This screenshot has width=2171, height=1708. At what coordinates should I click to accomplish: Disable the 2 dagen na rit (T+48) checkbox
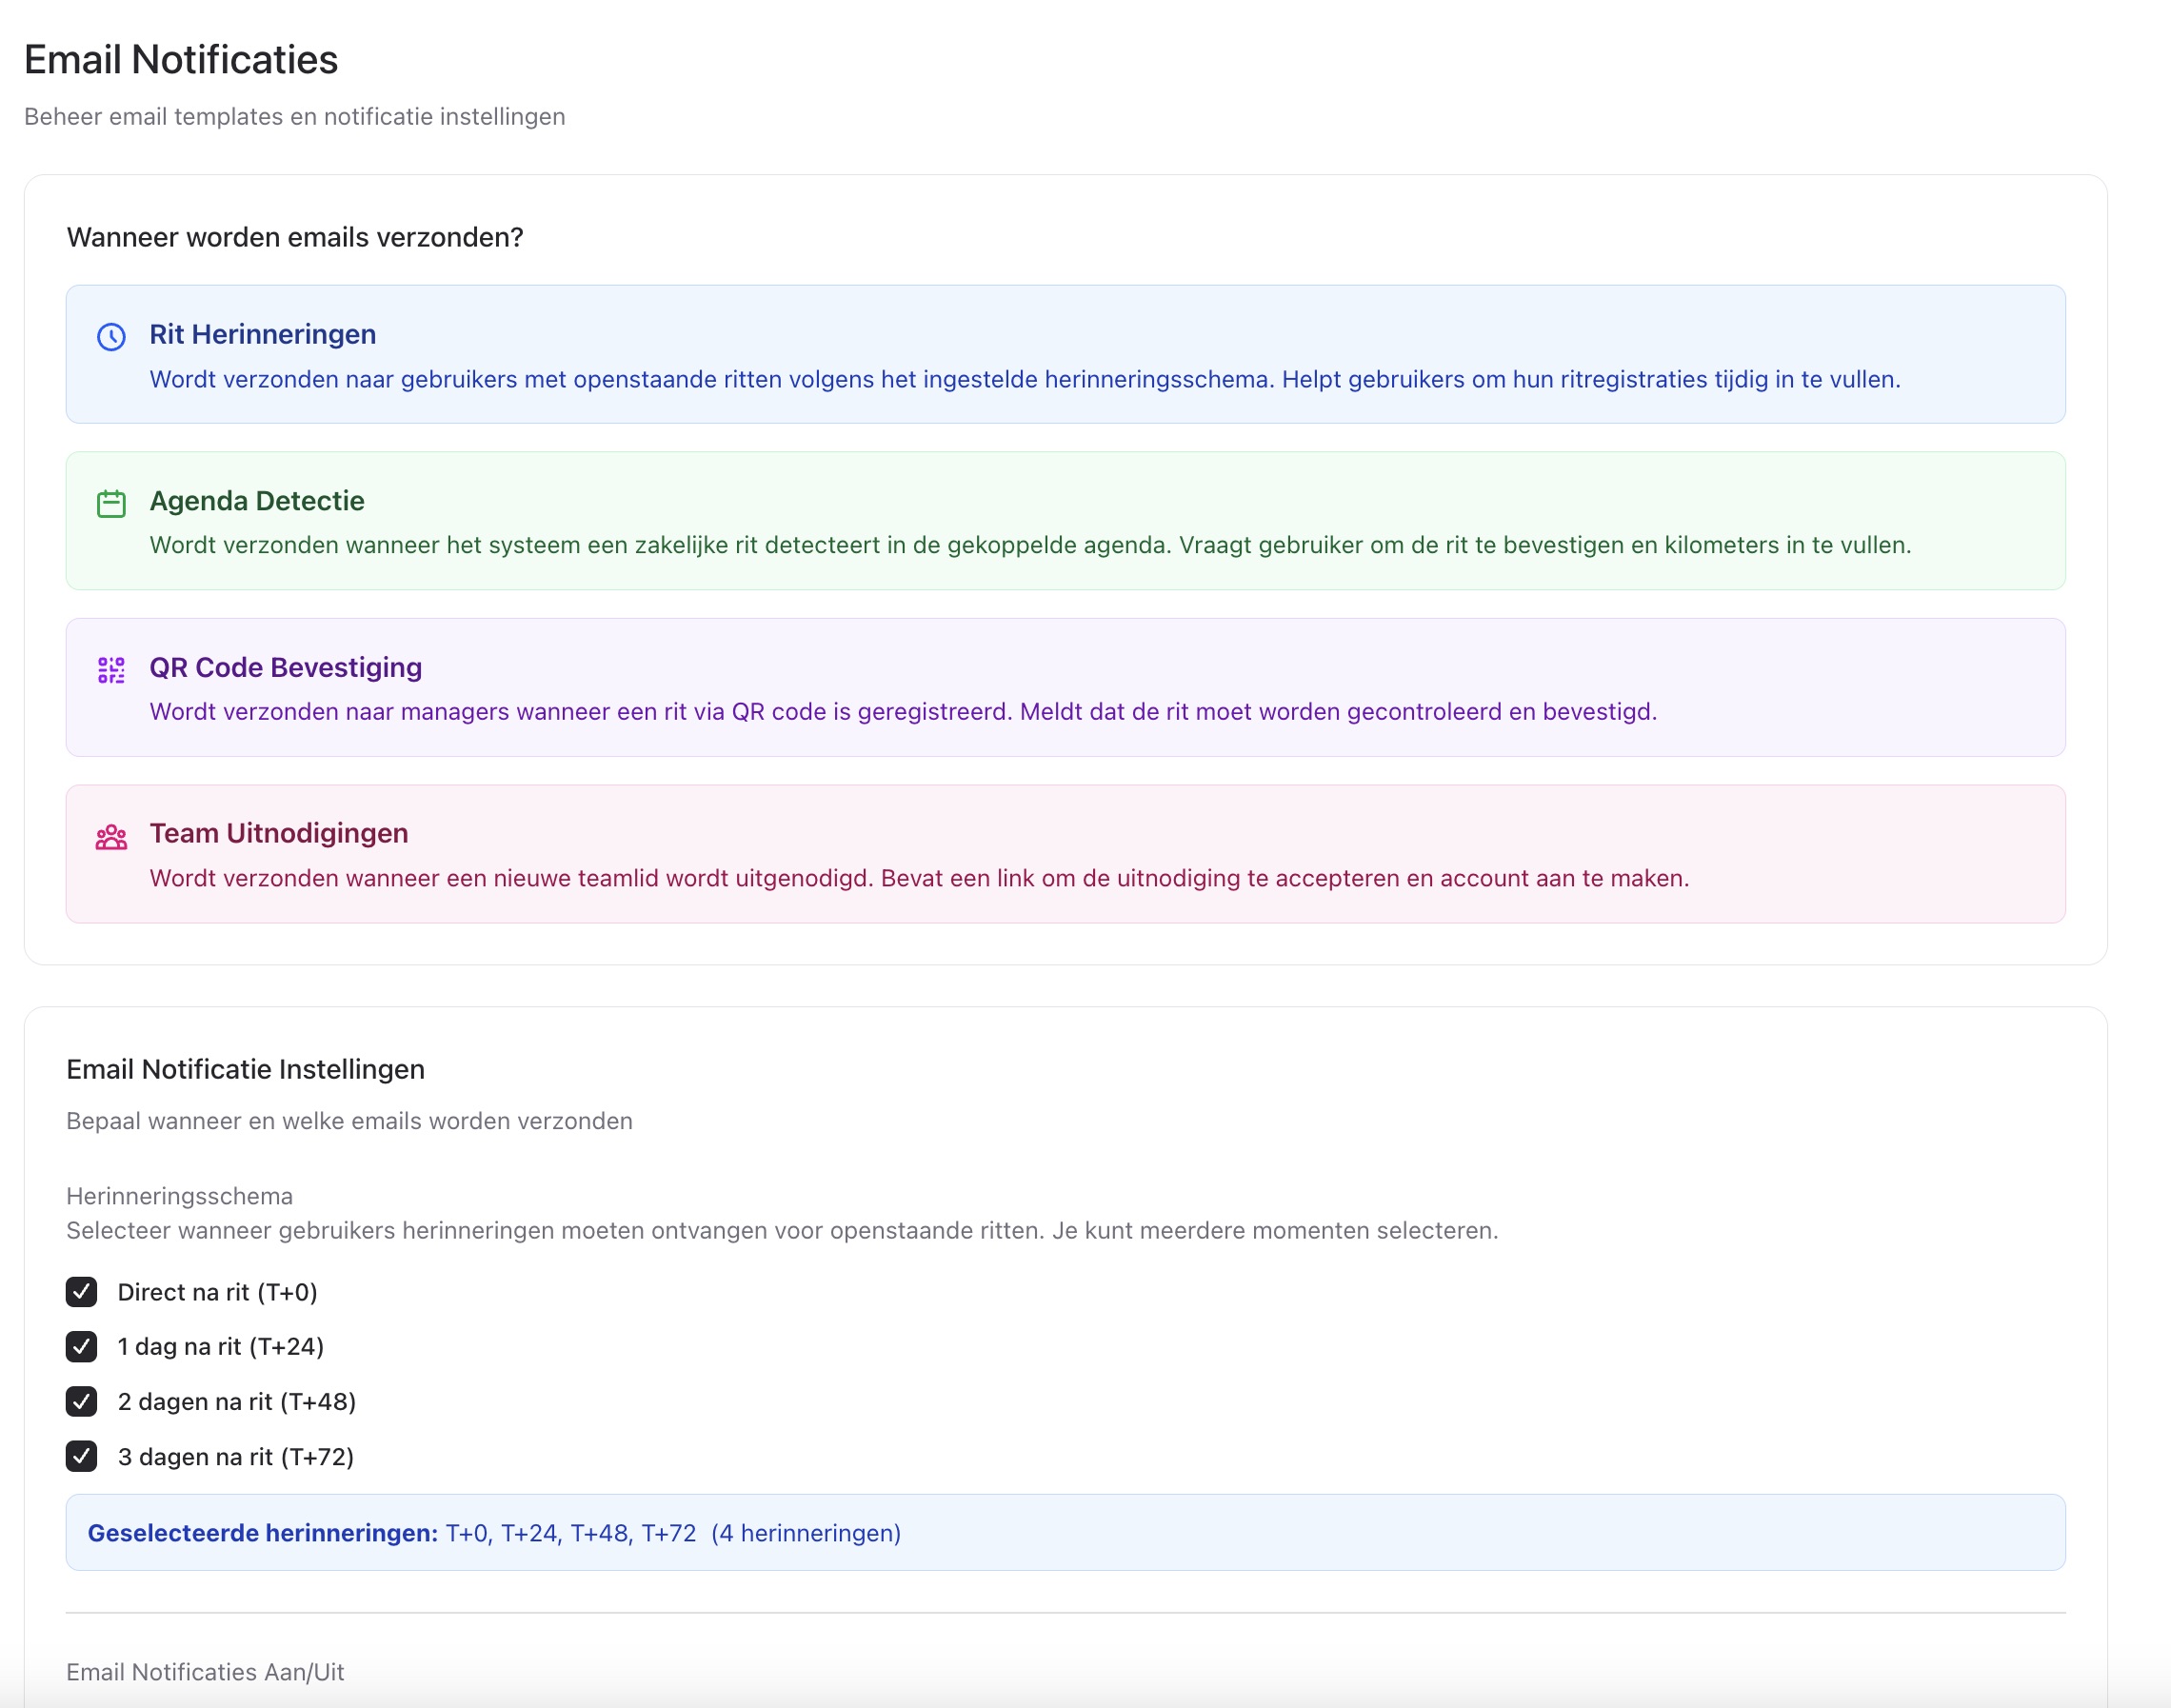pos(82,1402)
